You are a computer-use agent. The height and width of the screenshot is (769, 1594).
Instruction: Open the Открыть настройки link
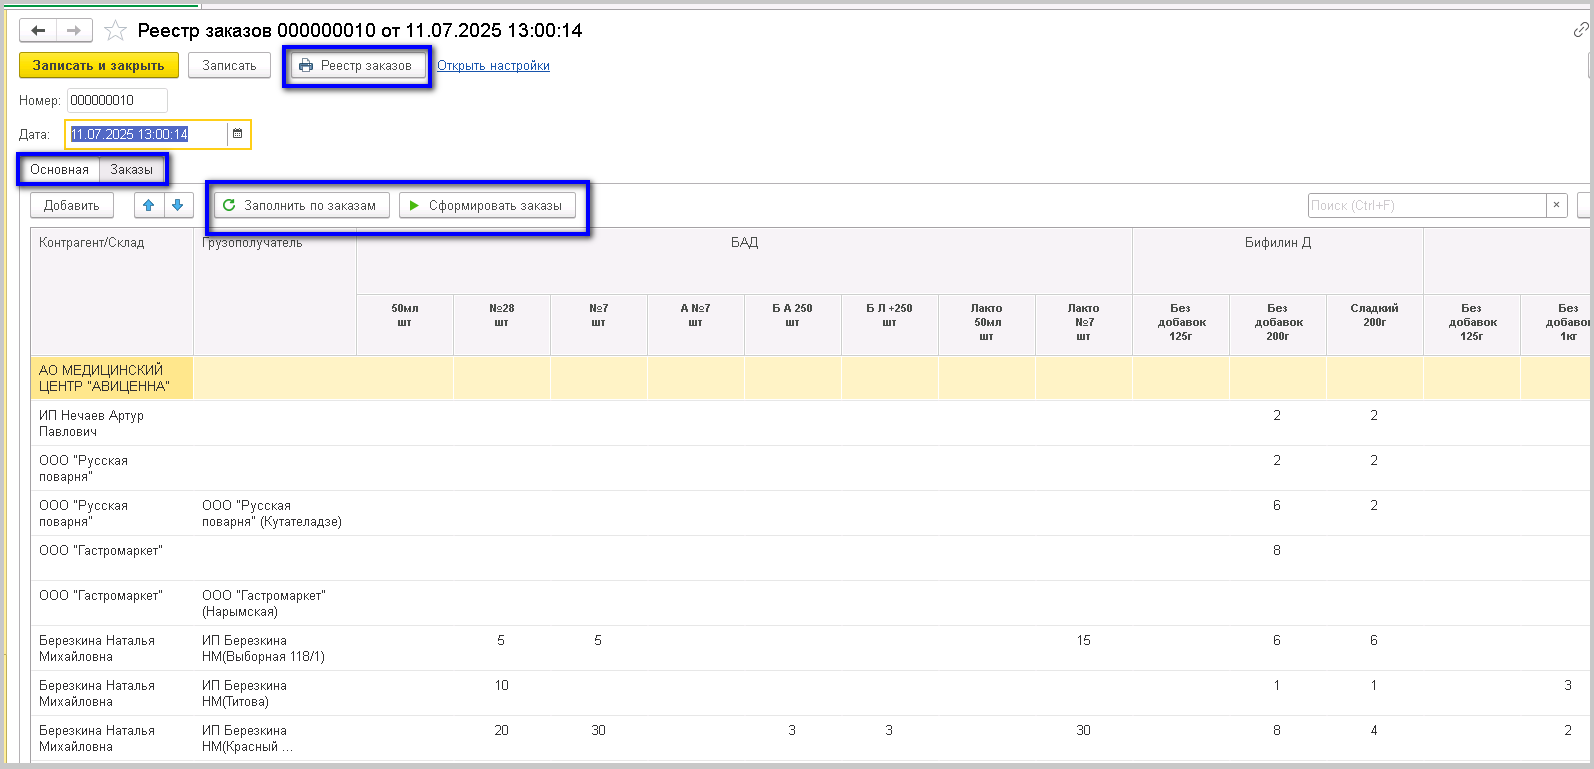point(493,66)
